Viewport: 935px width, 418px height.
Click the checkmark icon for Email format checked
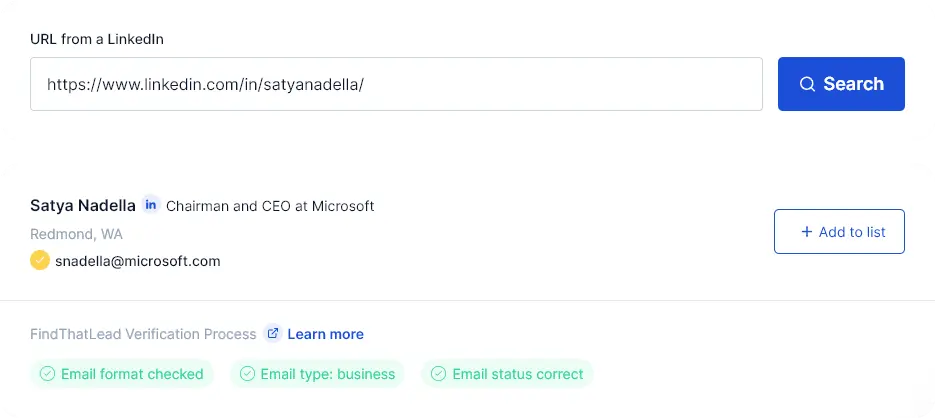(47, 374)
